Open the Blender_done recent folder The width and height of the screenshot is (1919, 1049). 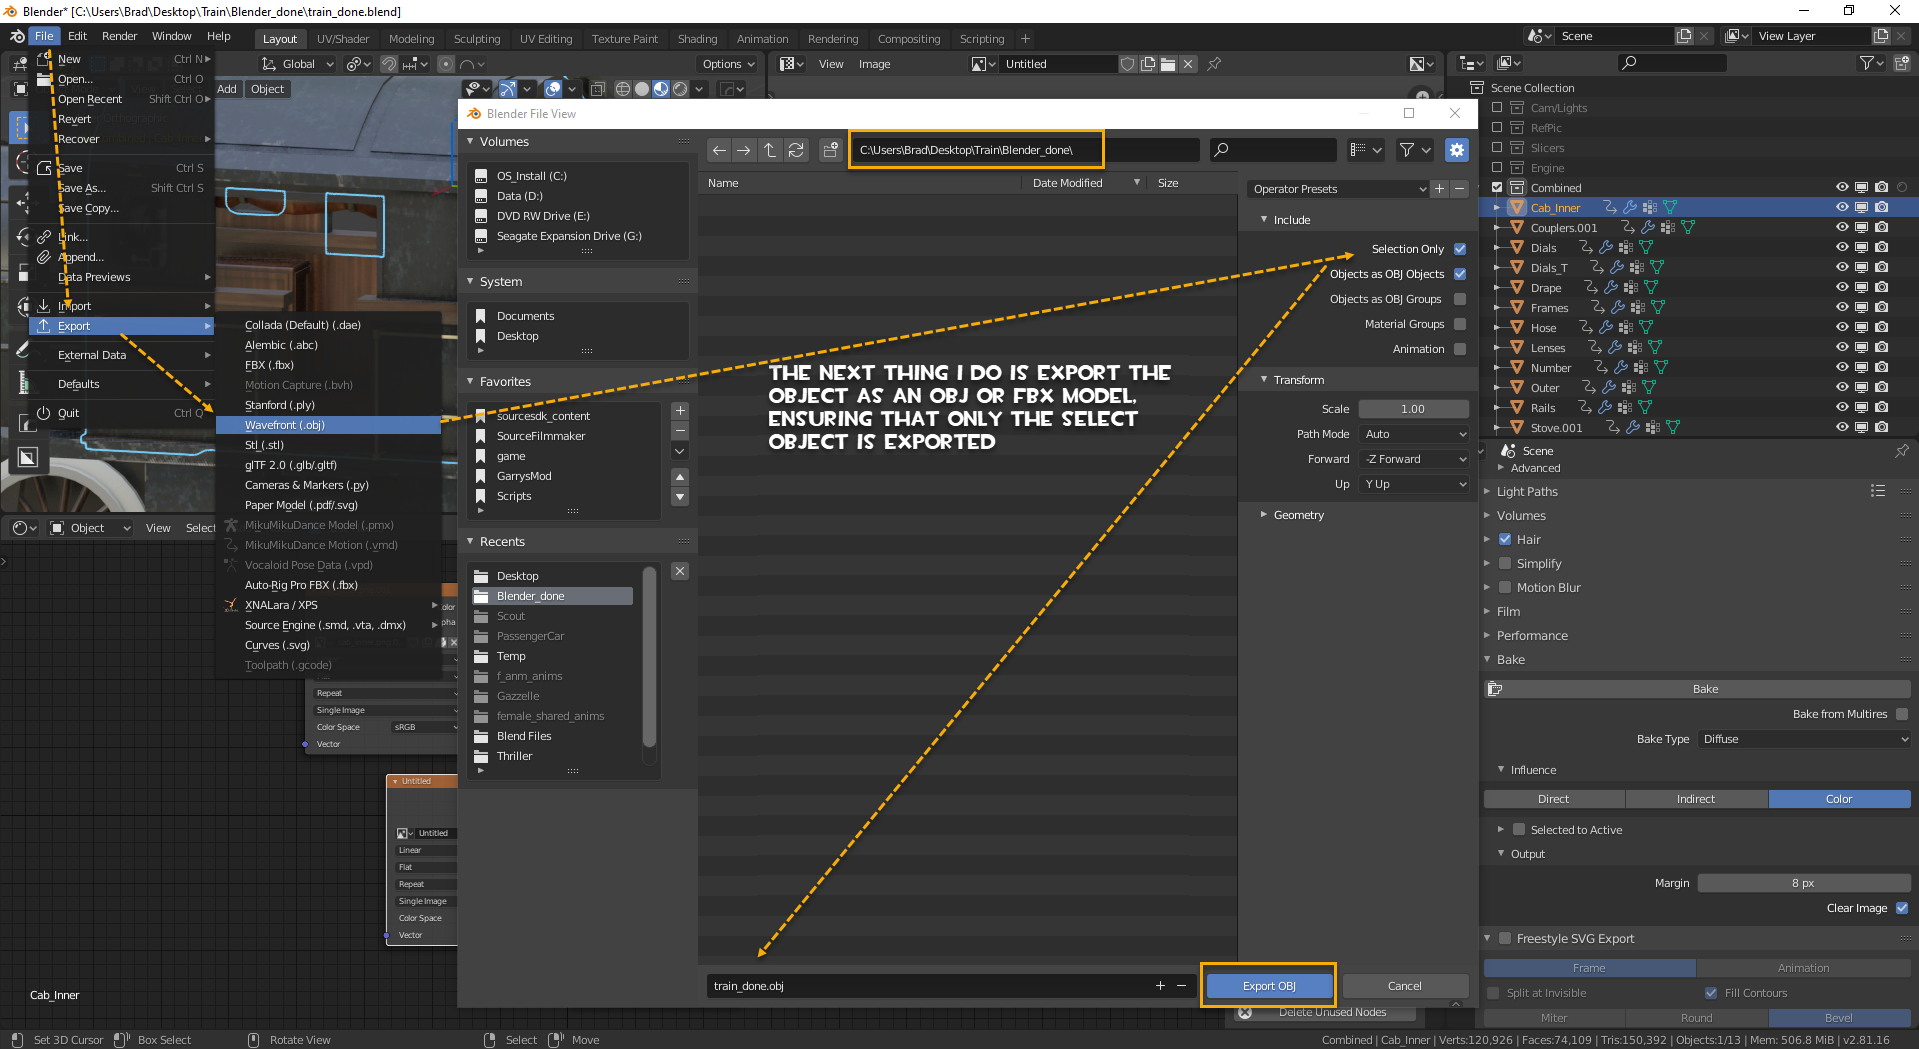(x=552, y=596)
